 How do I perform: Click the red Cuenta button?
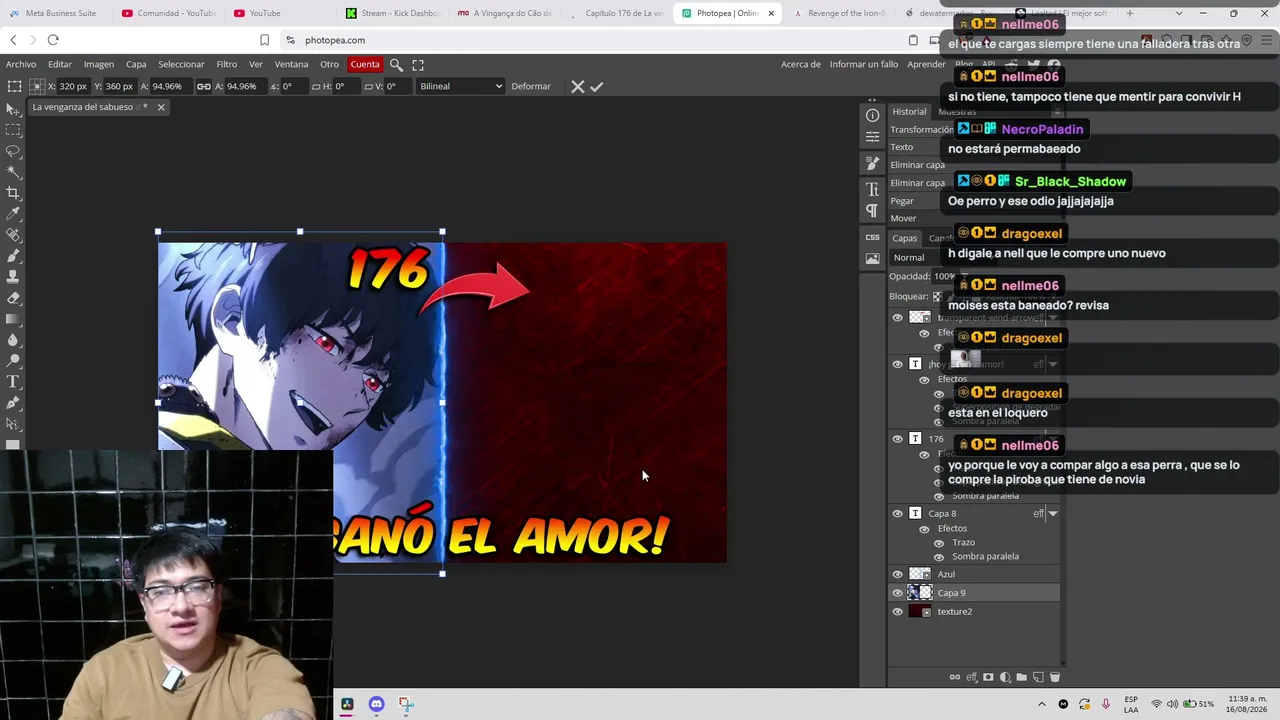(365, 64)
